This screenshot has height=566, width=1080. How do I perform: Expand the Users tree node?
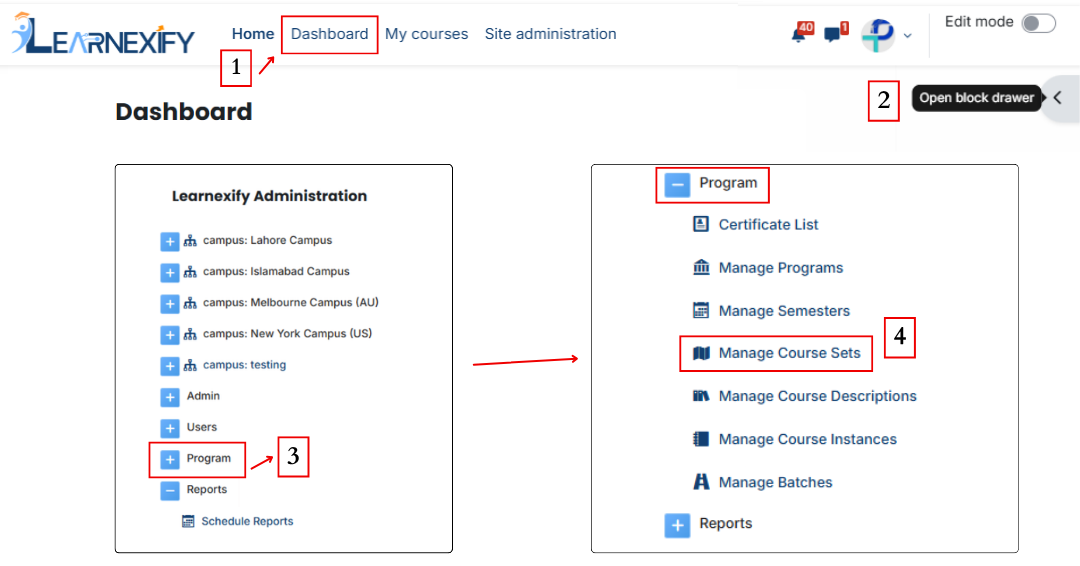[x=169, y=428]
